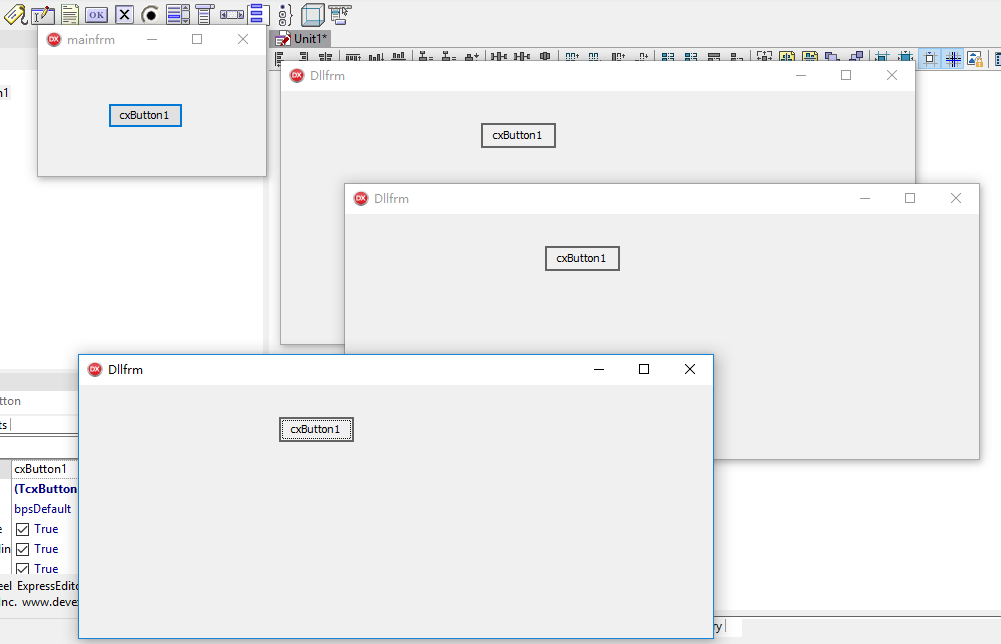The height and width of the screenshot is (644, 1001).
Task: Click cxButton1 in the mainfrm window
Action: pyautogui.click(x=145, y=115)
